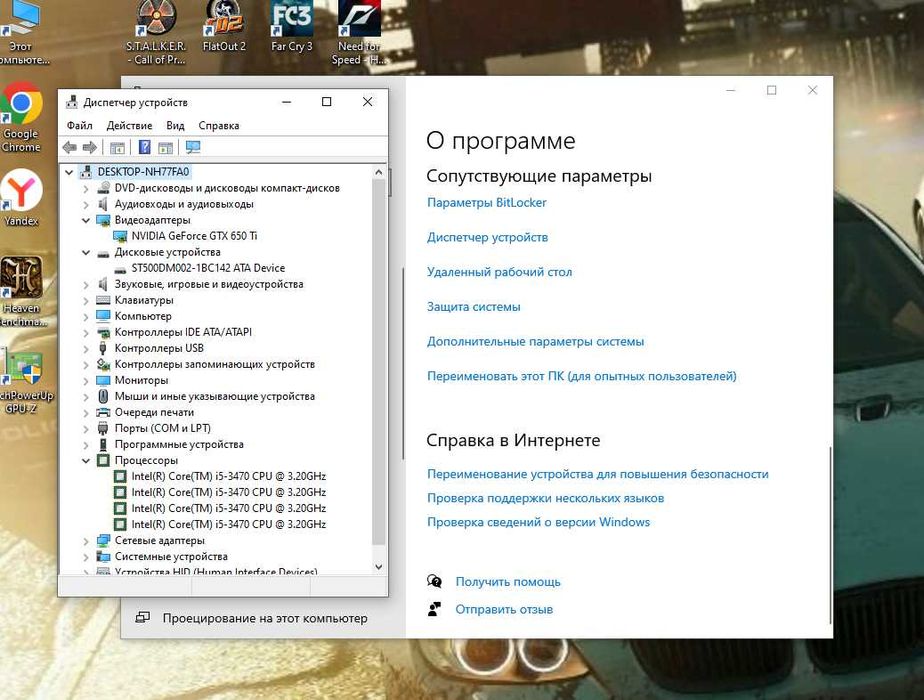The width and height of the screenshot is (924, 700).
Task: Click Отправить отзыв link
Action: (504, 609)
